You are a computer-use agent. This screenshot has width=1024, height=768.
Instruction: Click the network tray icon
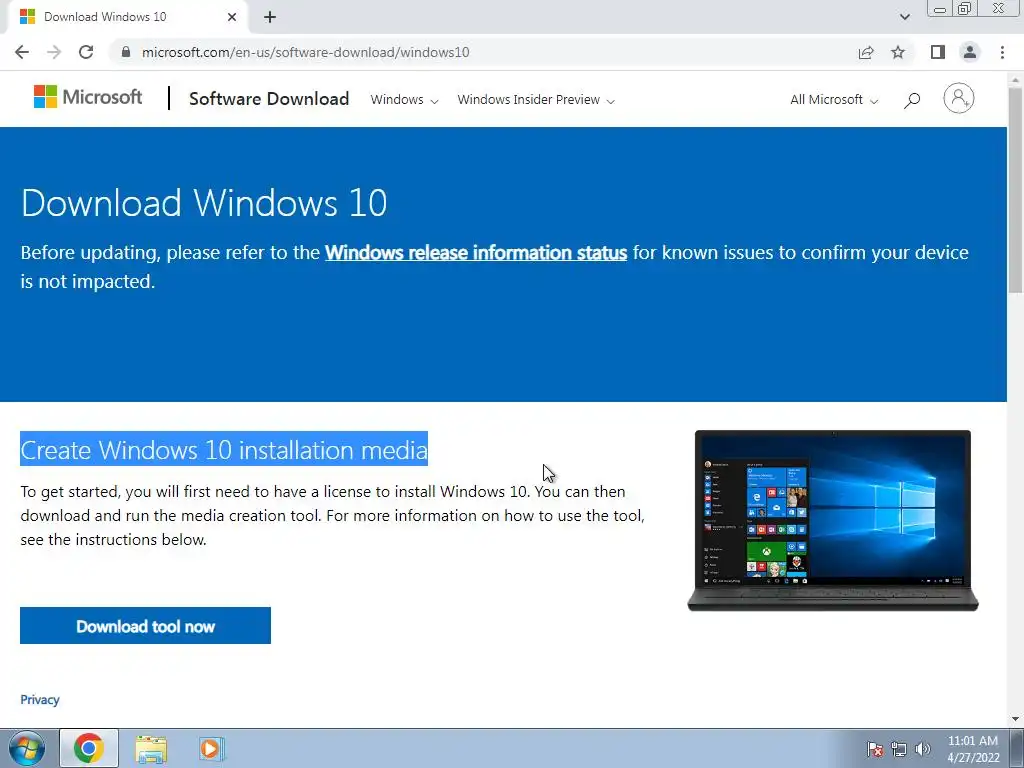899,749
